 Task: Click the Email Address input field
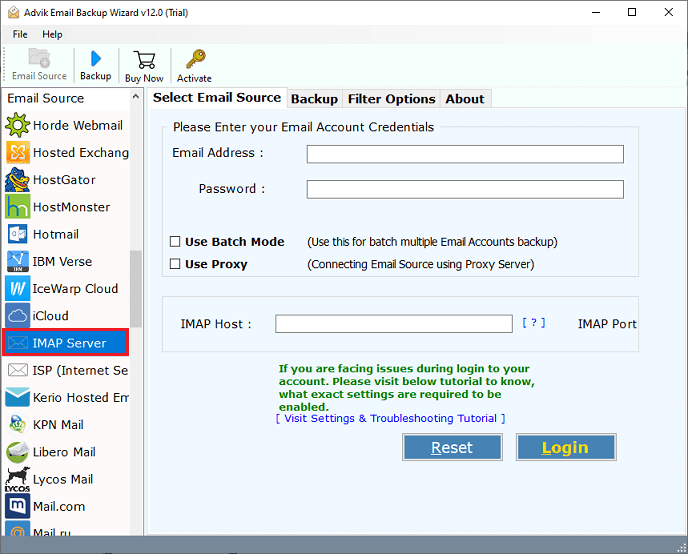[x=465, y=154]
